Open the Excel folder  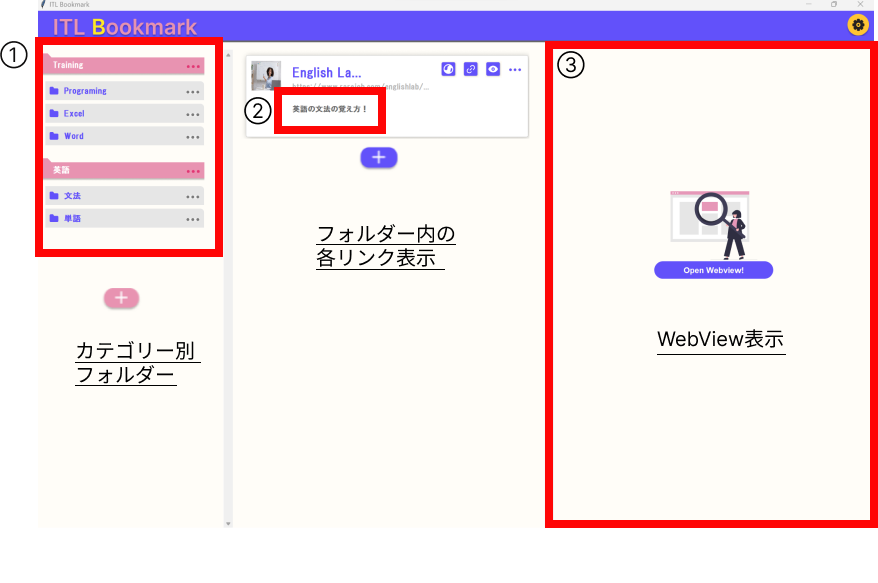pyautogui.click(x=124, y=113)
